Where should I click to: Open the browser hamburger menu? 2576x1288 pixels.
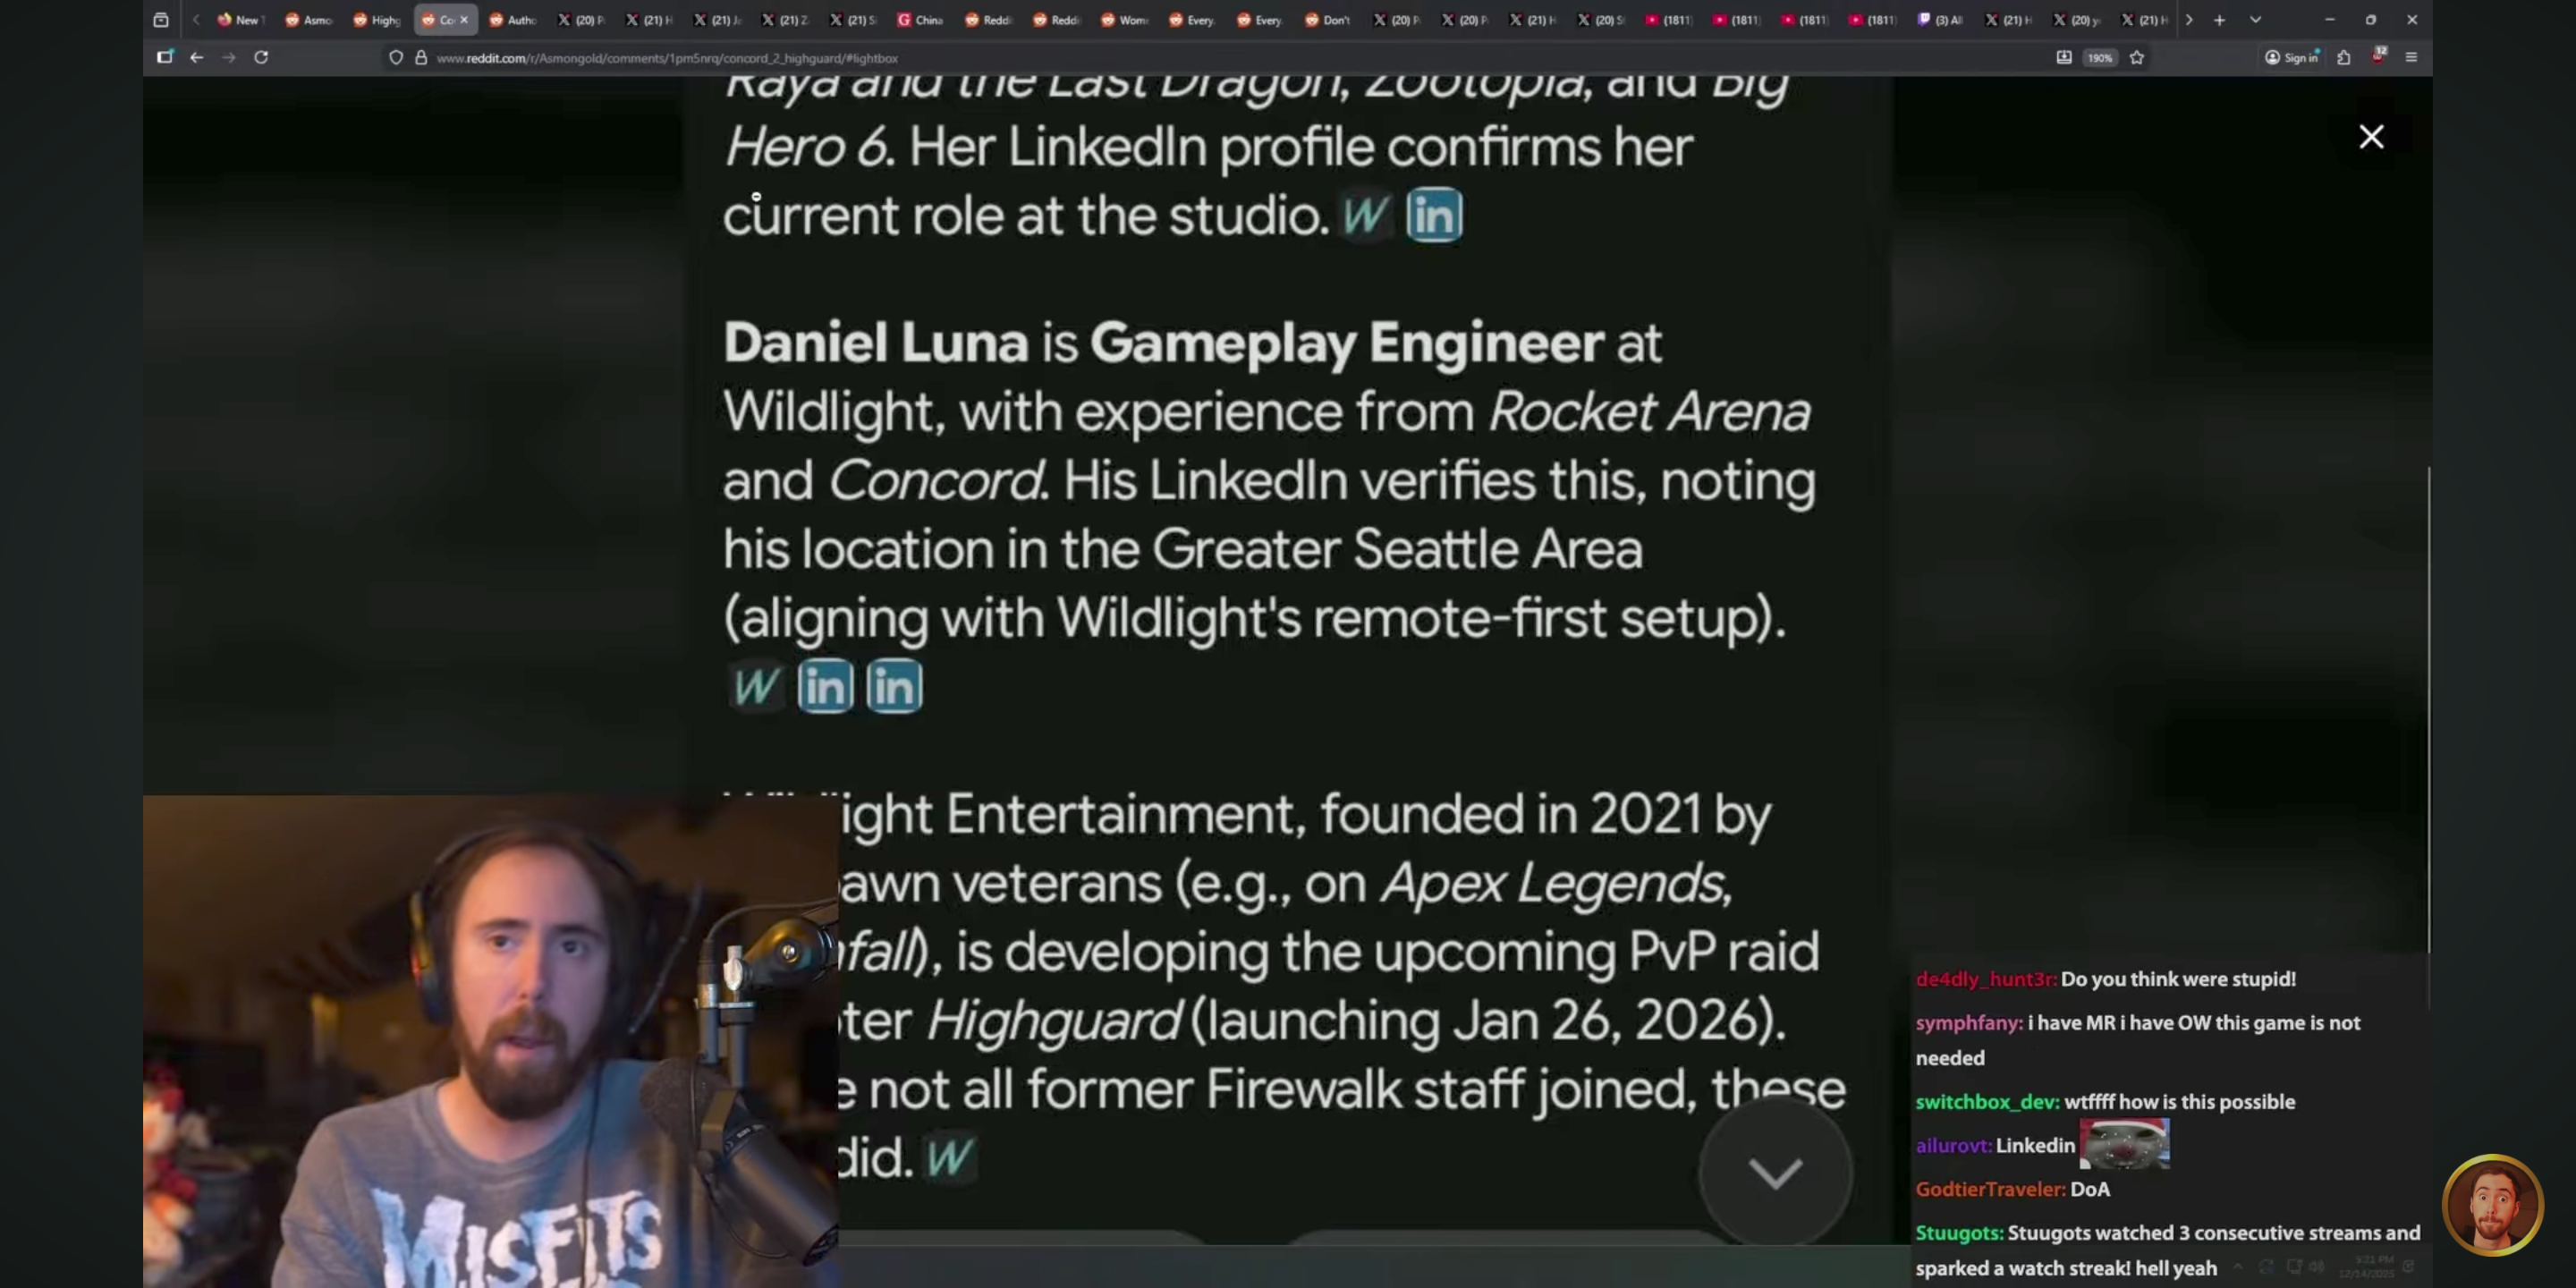(x=2411, y=57)
